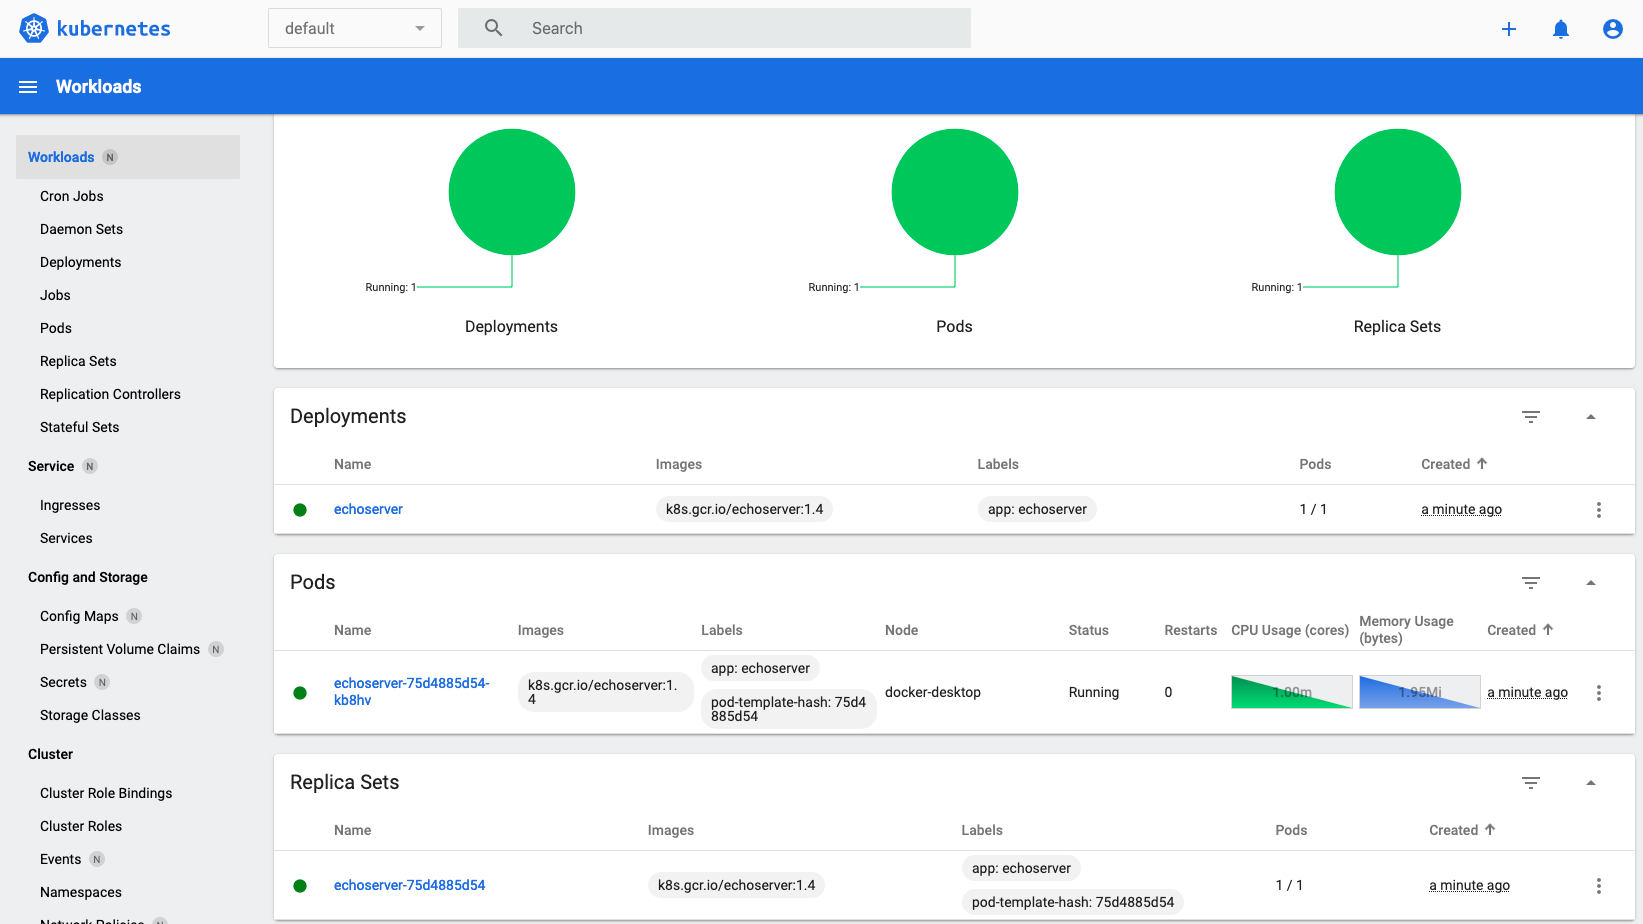
Task: Click the Replica Sets green status circle chart
Action: click(x=1398, y=192)
